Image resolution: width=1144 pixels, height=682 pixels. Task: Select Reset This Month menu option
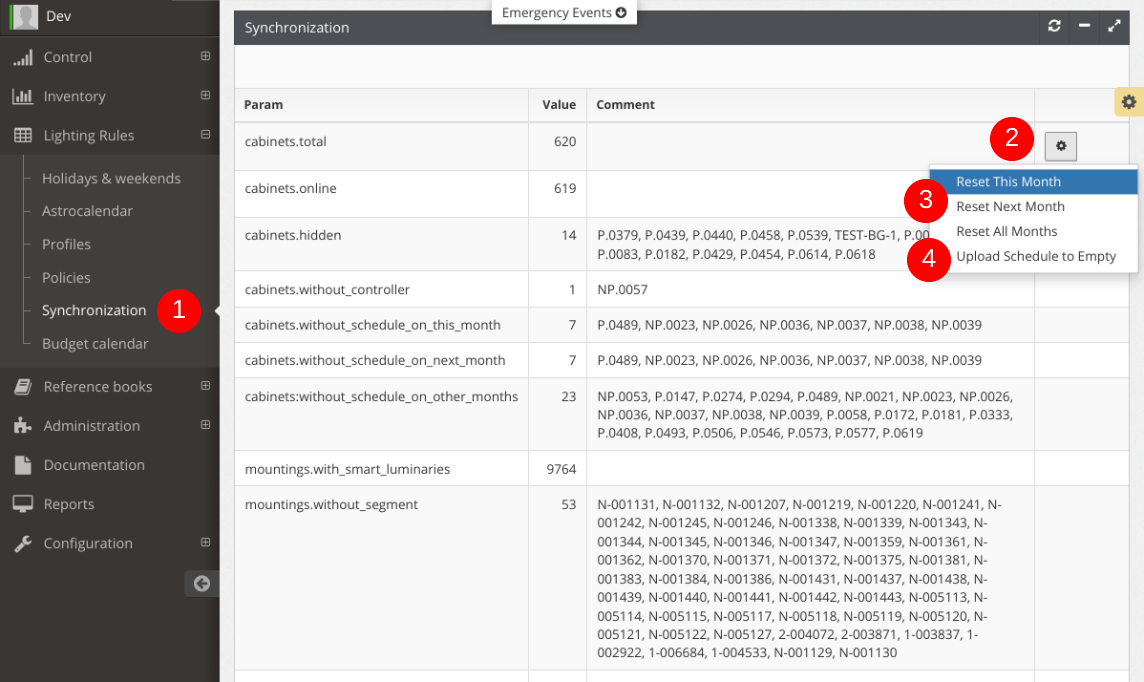[x=1008, y=182]
